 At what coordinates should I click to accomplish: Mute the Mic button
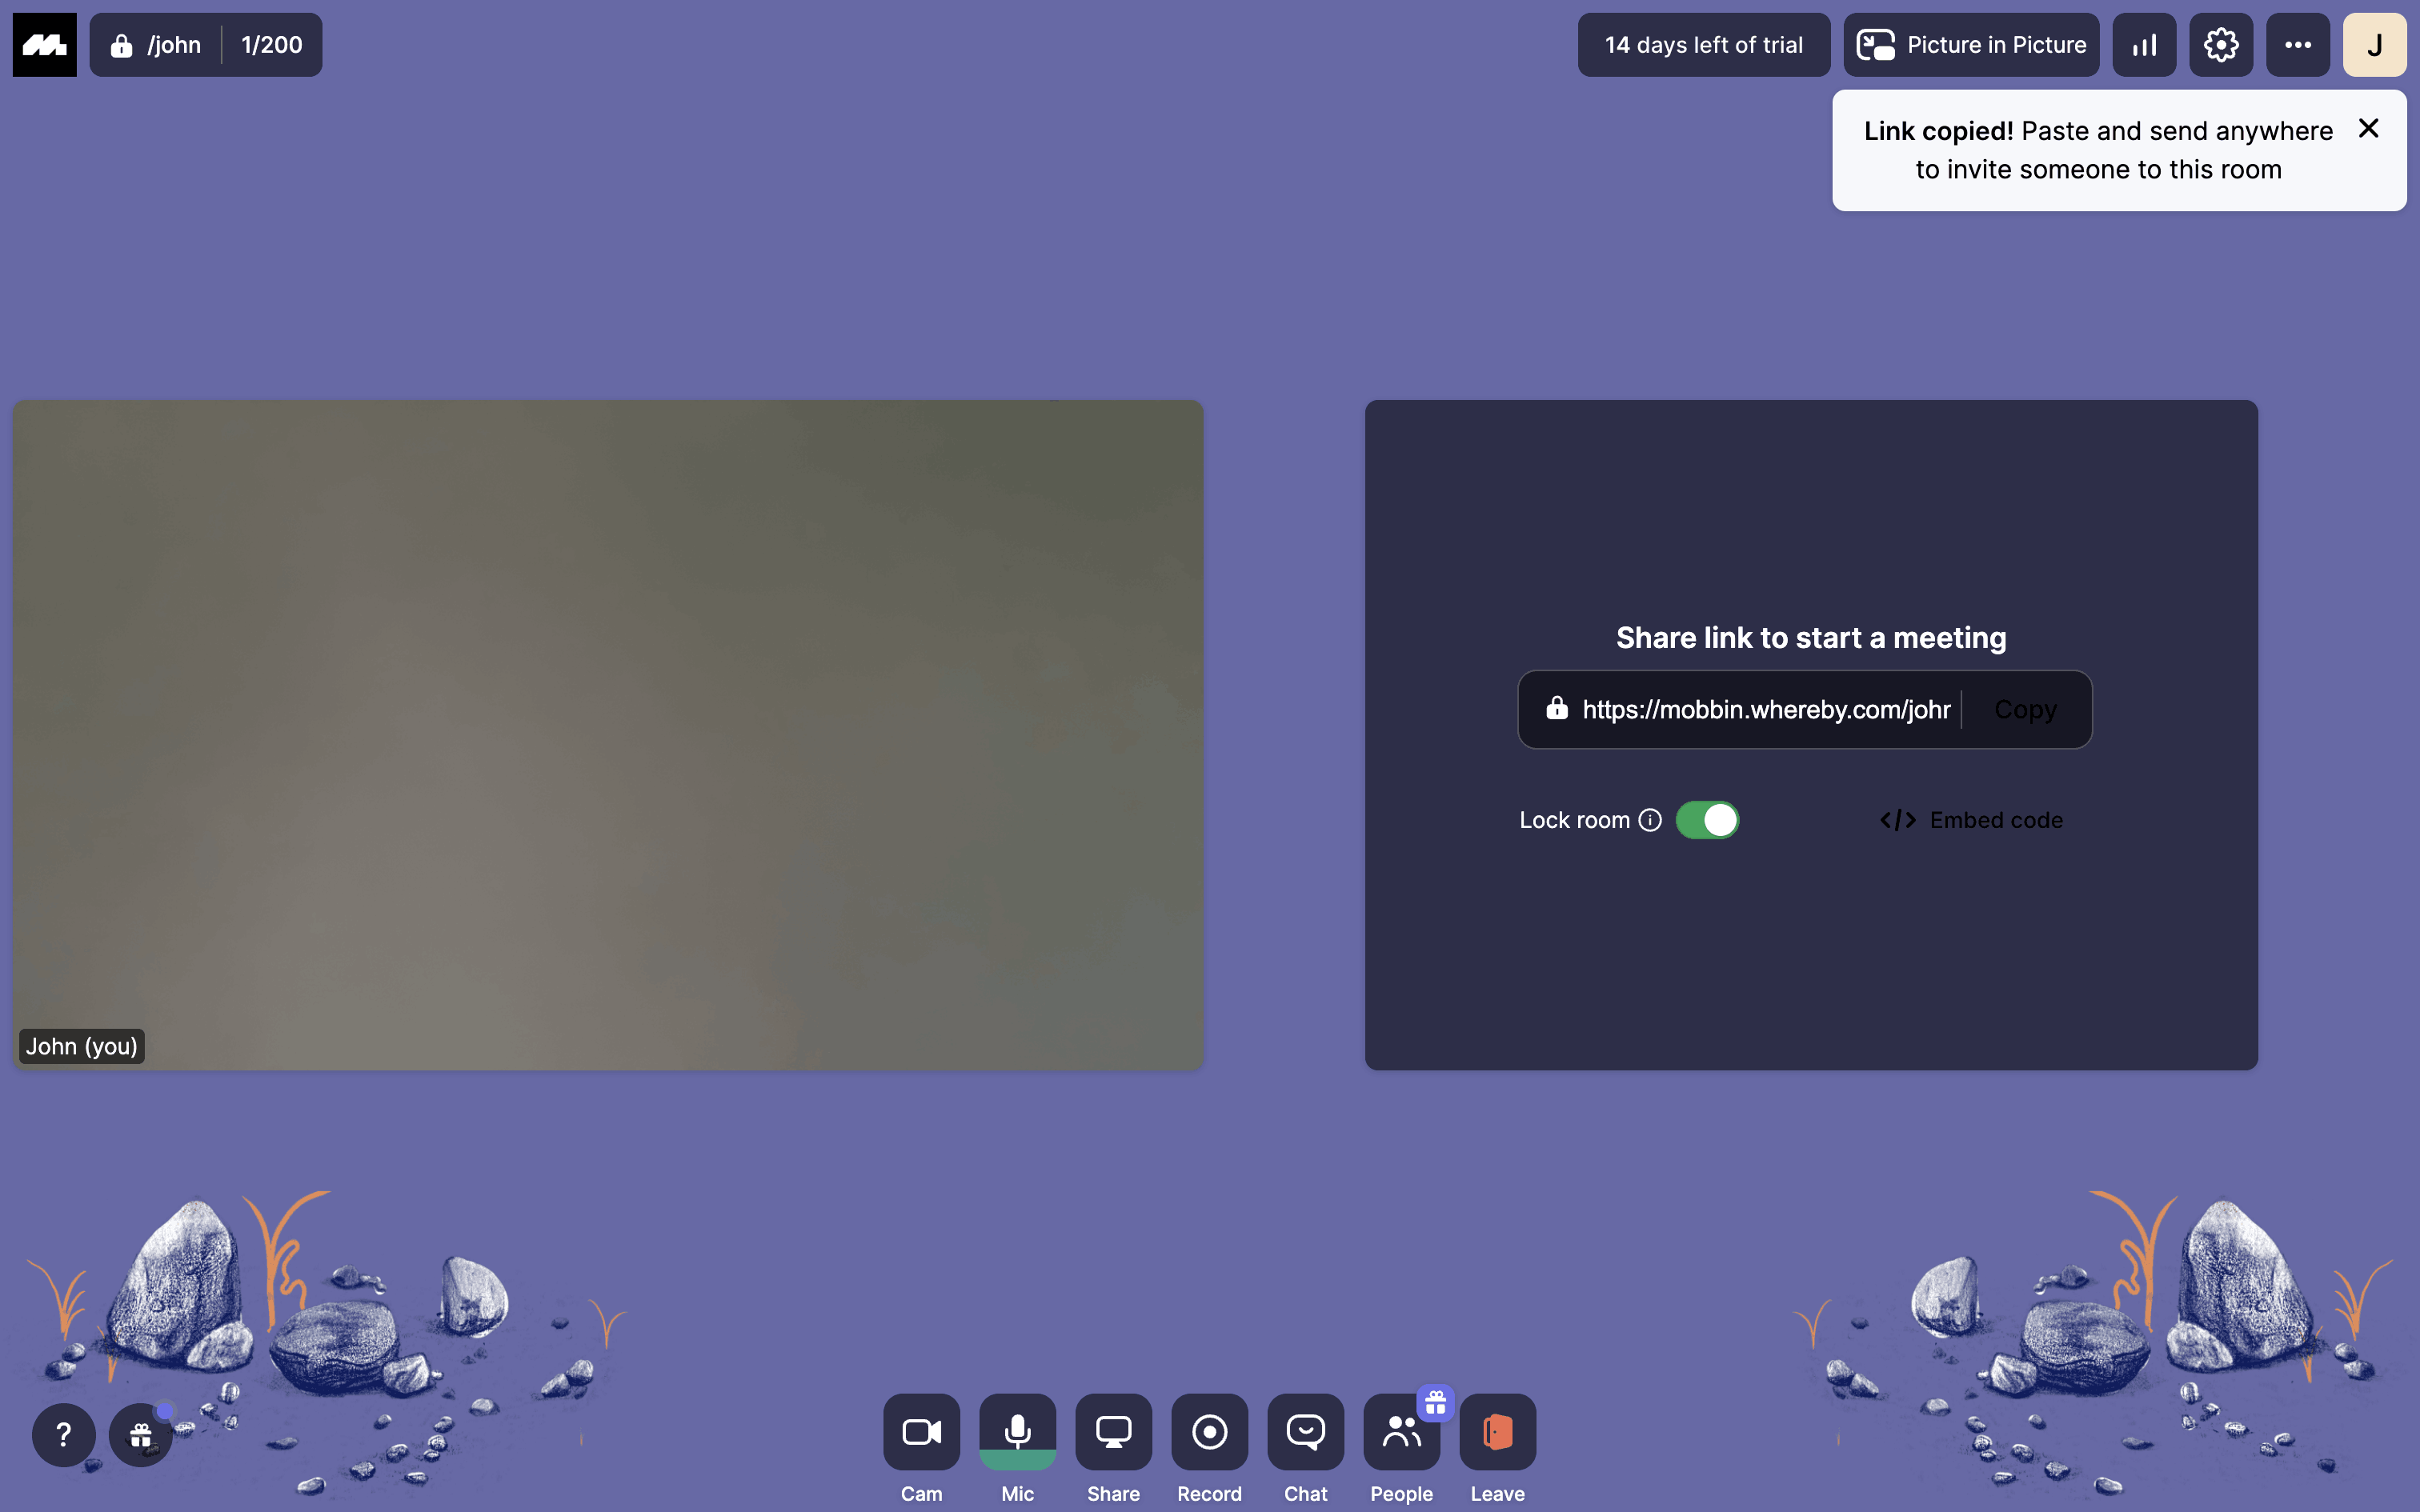(x=1017, y=1431)
